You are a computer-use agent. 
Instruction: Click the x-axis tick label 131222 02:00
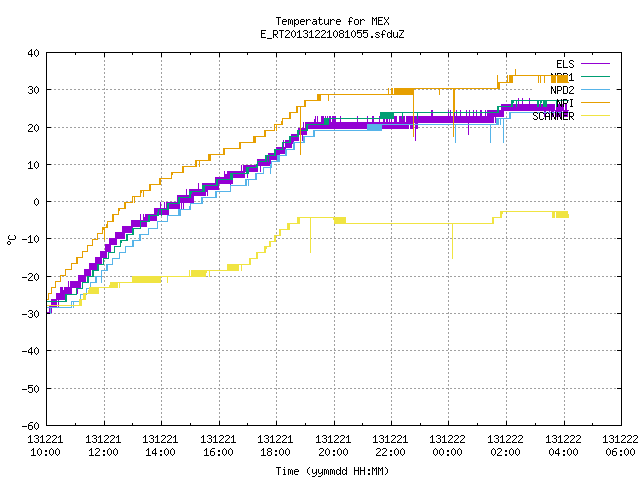506,446
